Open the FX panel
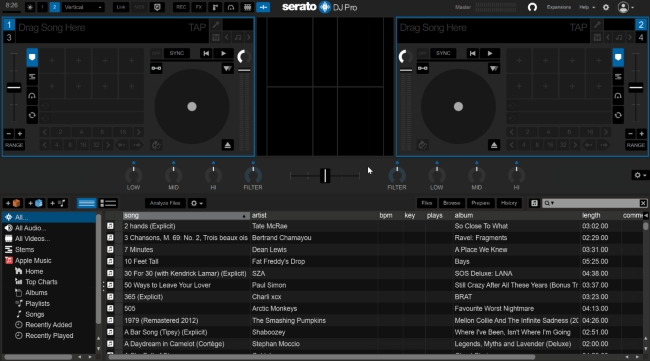The image size is (650, 361). (x=199, y=7)
